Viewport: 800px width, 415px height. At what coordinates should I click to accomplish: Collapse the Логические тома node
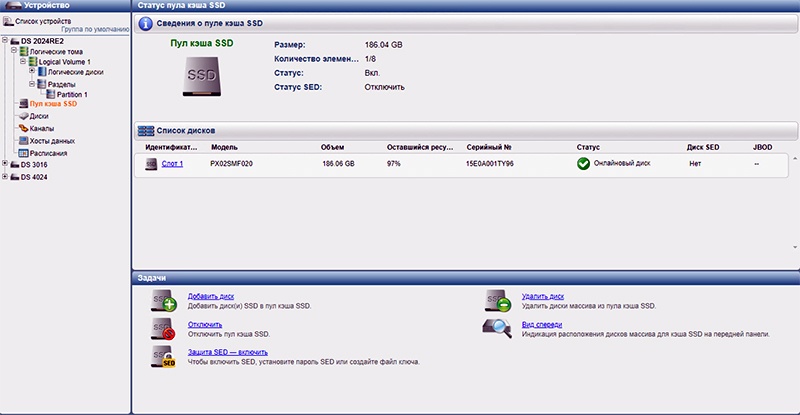tap(14, 50)
